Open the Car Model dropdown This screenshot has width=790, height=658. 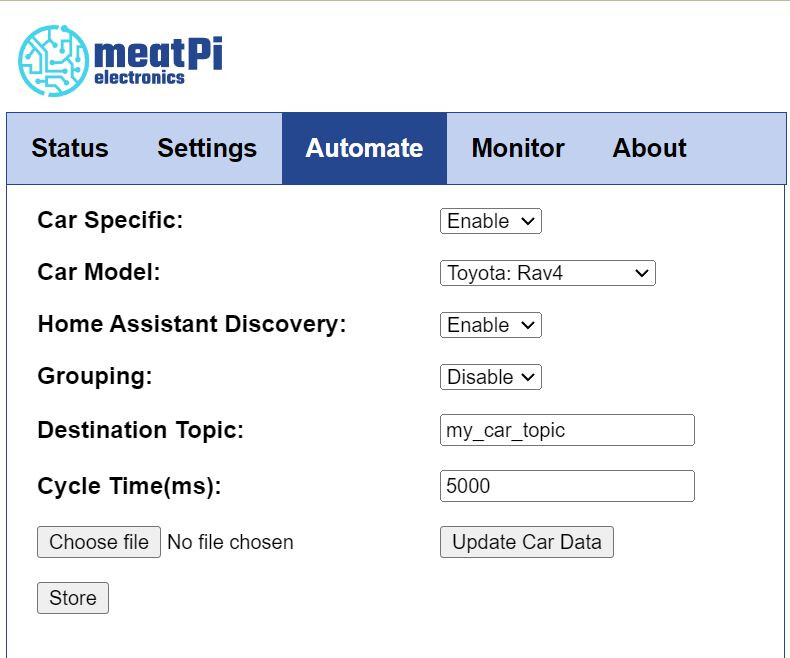(547, 273)
